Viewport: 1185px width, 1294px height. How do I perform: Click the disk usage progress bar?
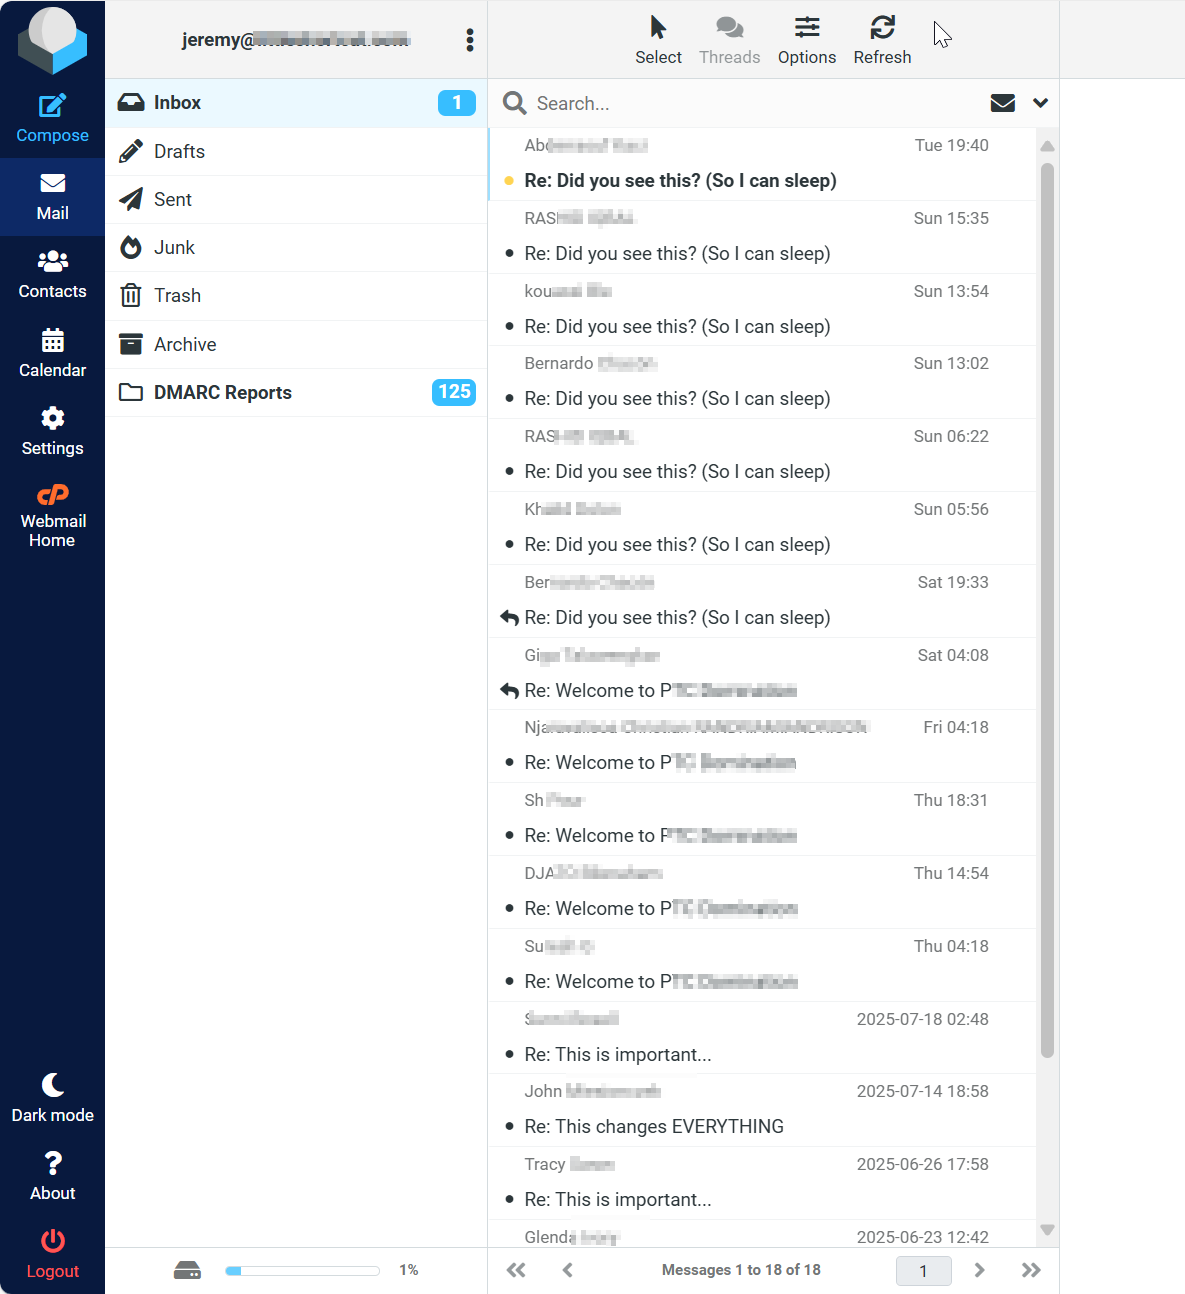302,1271
